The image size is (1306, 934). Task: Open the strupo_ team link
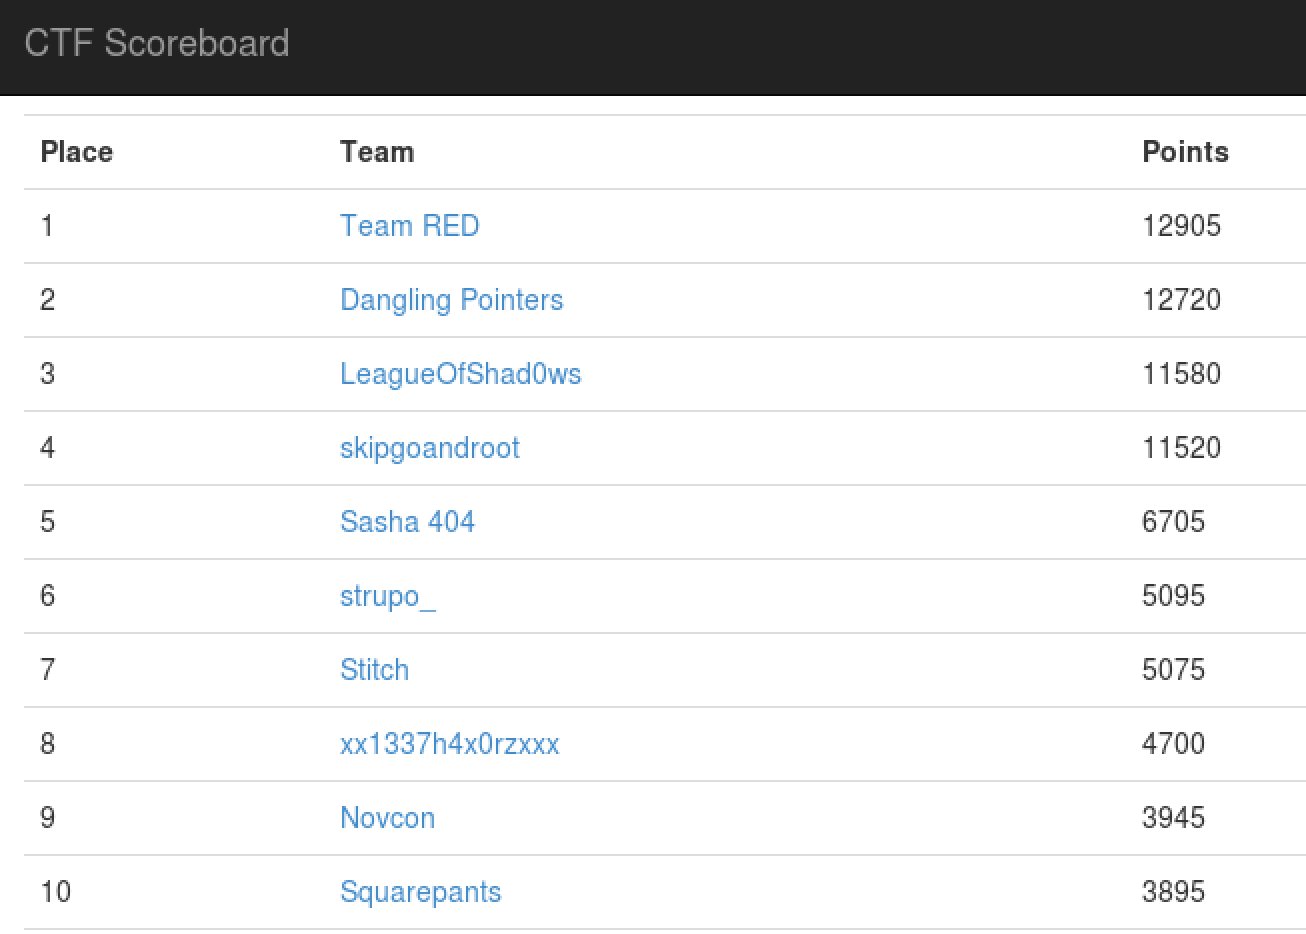(387, 596)
